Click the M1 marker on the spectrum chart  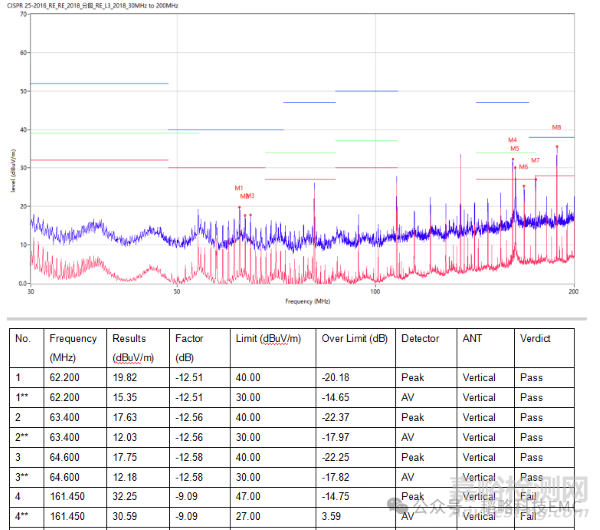point(239,188)
